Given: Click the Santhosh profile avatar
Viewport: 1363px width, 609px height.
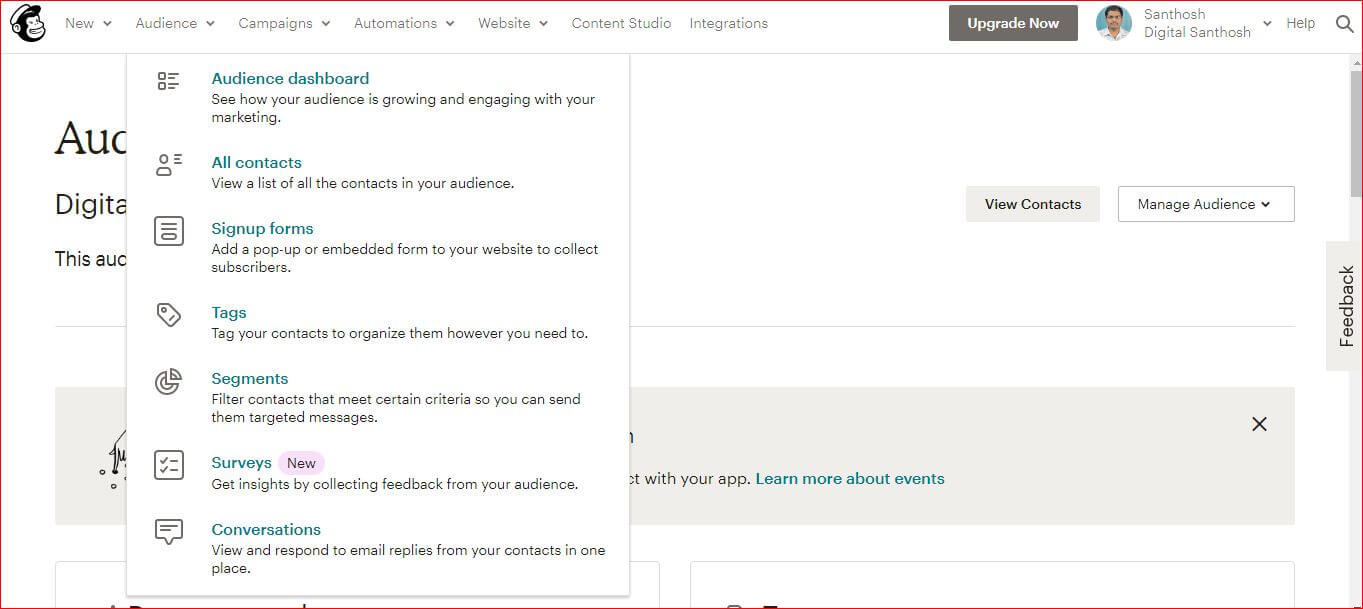Looking at the screenshot, I should [1113, 23].
